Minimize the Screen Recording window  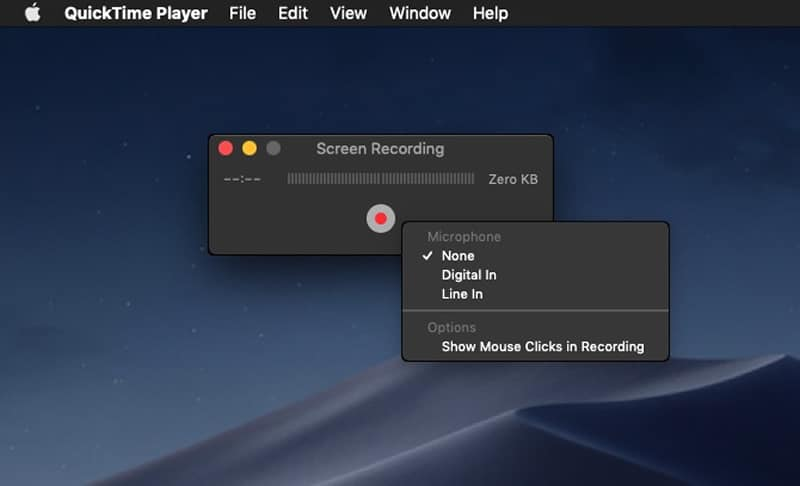click(249, 148)
